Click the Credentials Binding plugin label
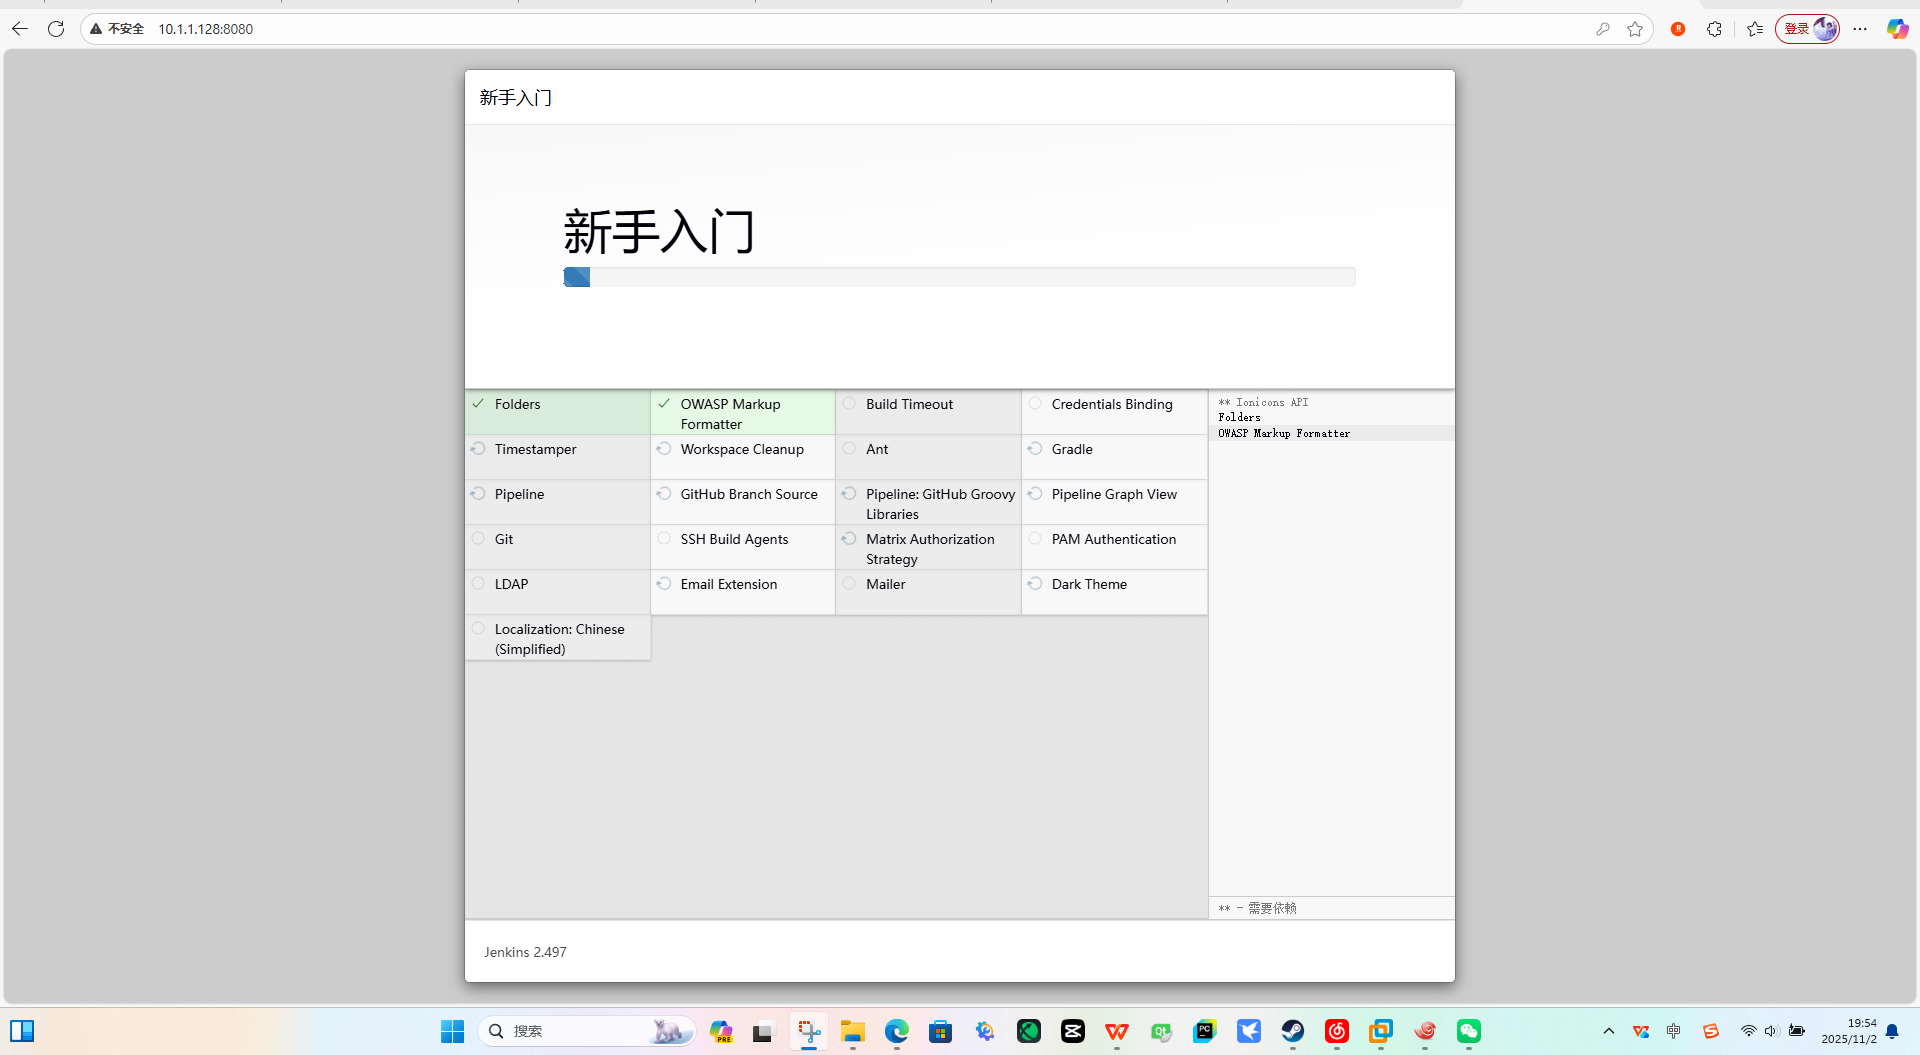 point(1112,404)
